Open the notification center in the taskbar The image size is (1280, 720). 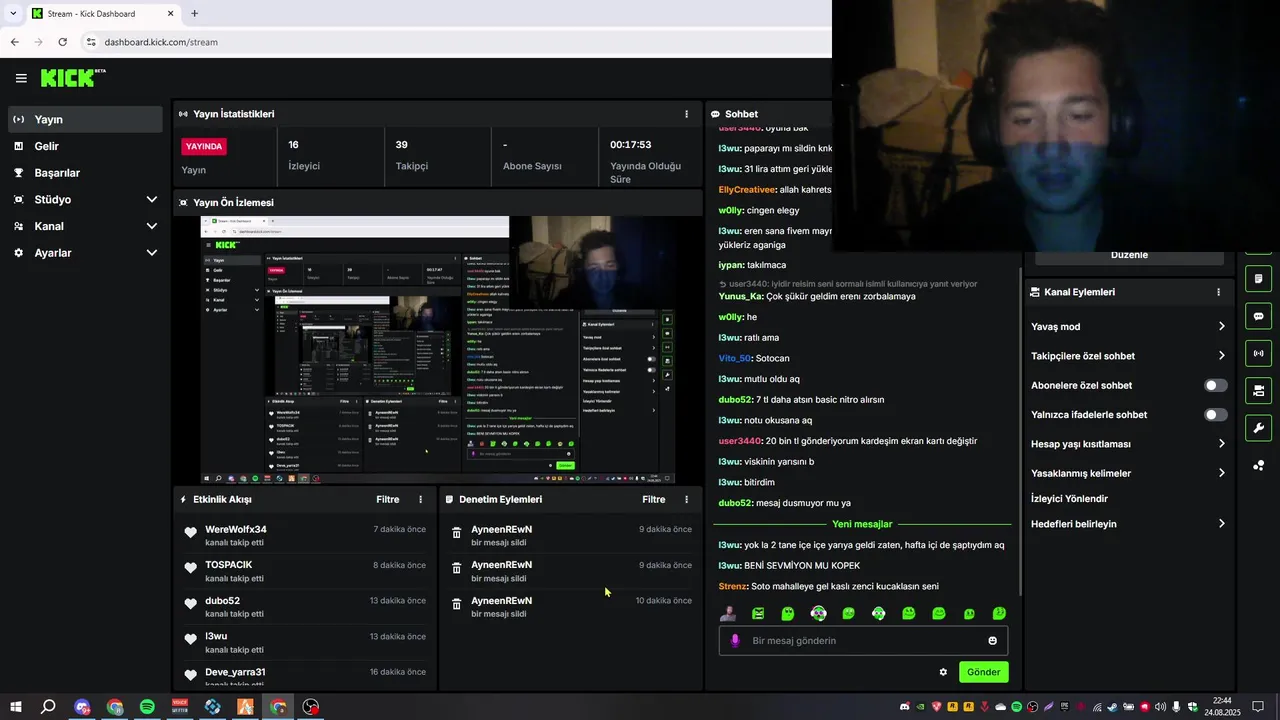tap(1258, 707)
